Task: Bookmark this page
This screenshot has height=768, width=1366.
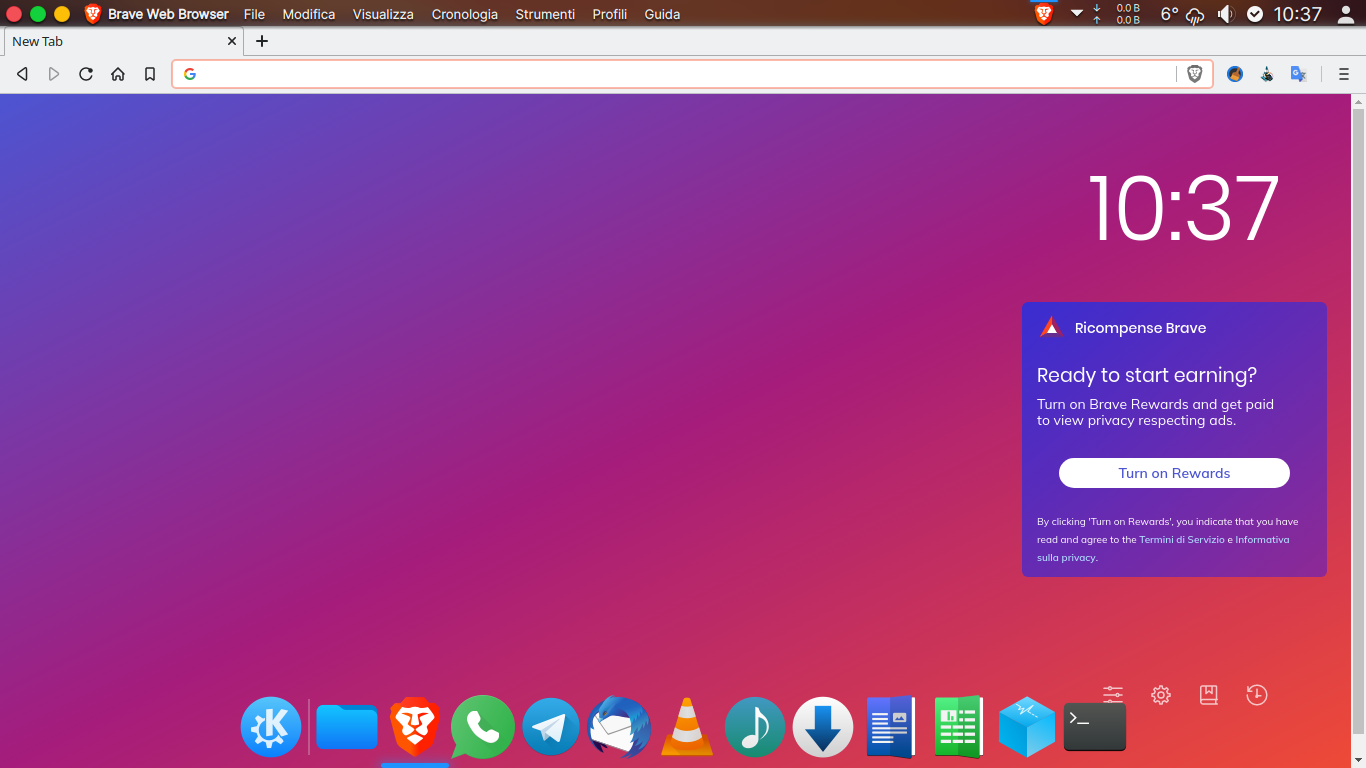Action: (150, 74)
